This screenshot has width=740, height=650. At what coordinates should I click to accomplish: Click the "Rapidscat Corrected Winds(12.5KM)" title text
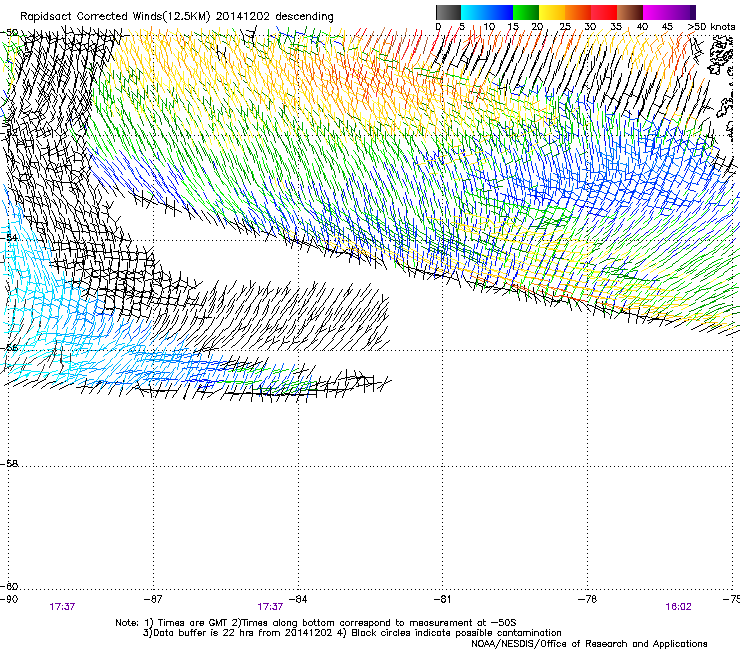[115, 17]
